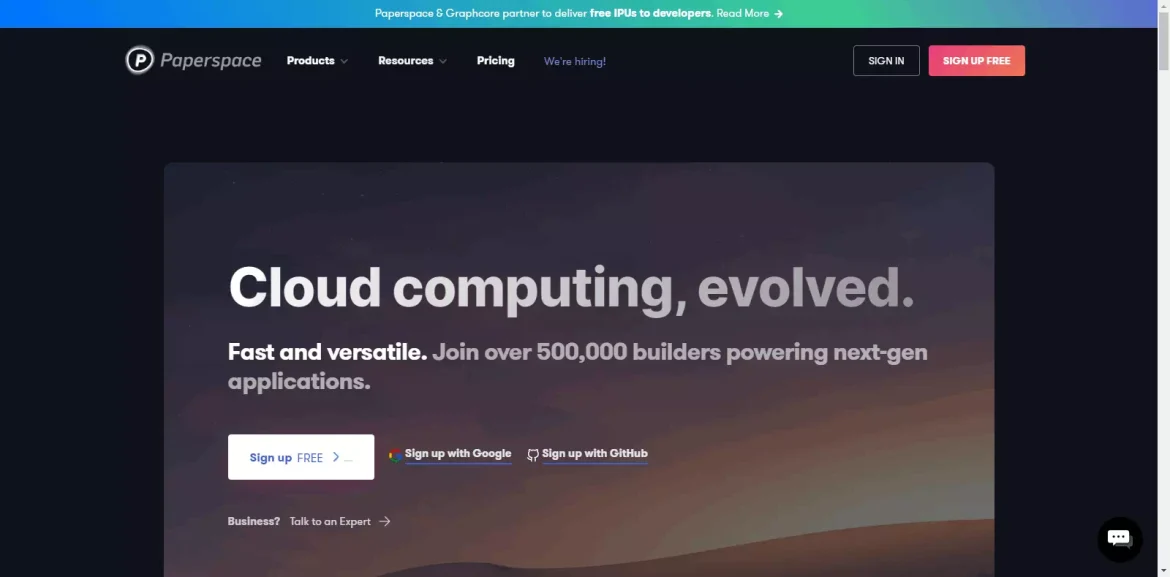This screenshot has width=1170, height=577.
Task: Click the Google logo icon
Action: [395, 455]
